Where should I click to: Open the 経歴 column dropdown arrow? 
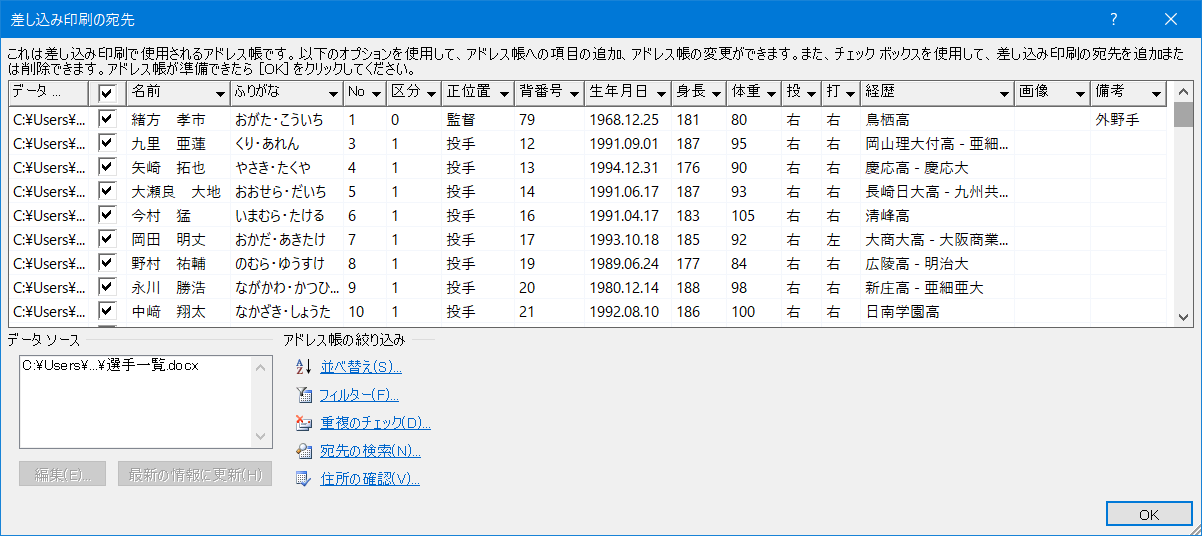1004,93
